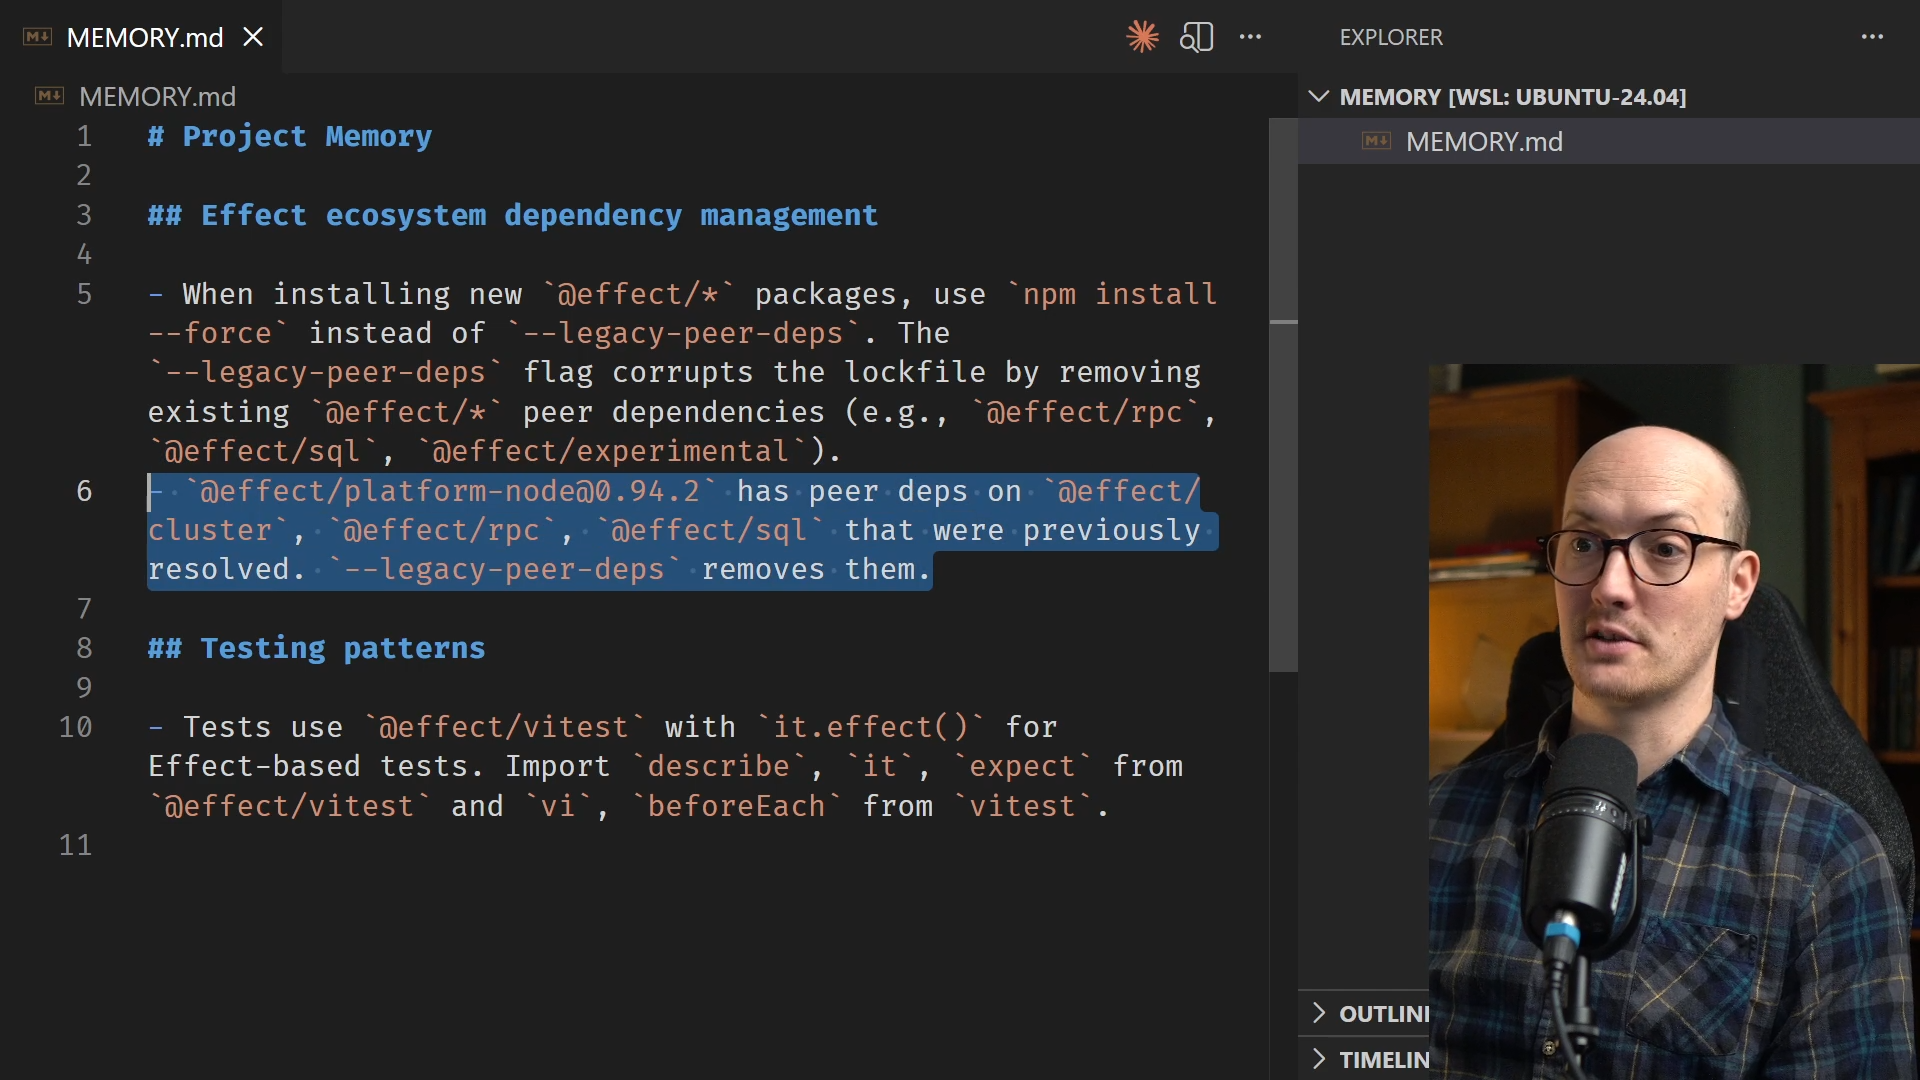The image size is (1920, 1080).
Task: Click line number 1 in the gutter
Action: [84, 136]
